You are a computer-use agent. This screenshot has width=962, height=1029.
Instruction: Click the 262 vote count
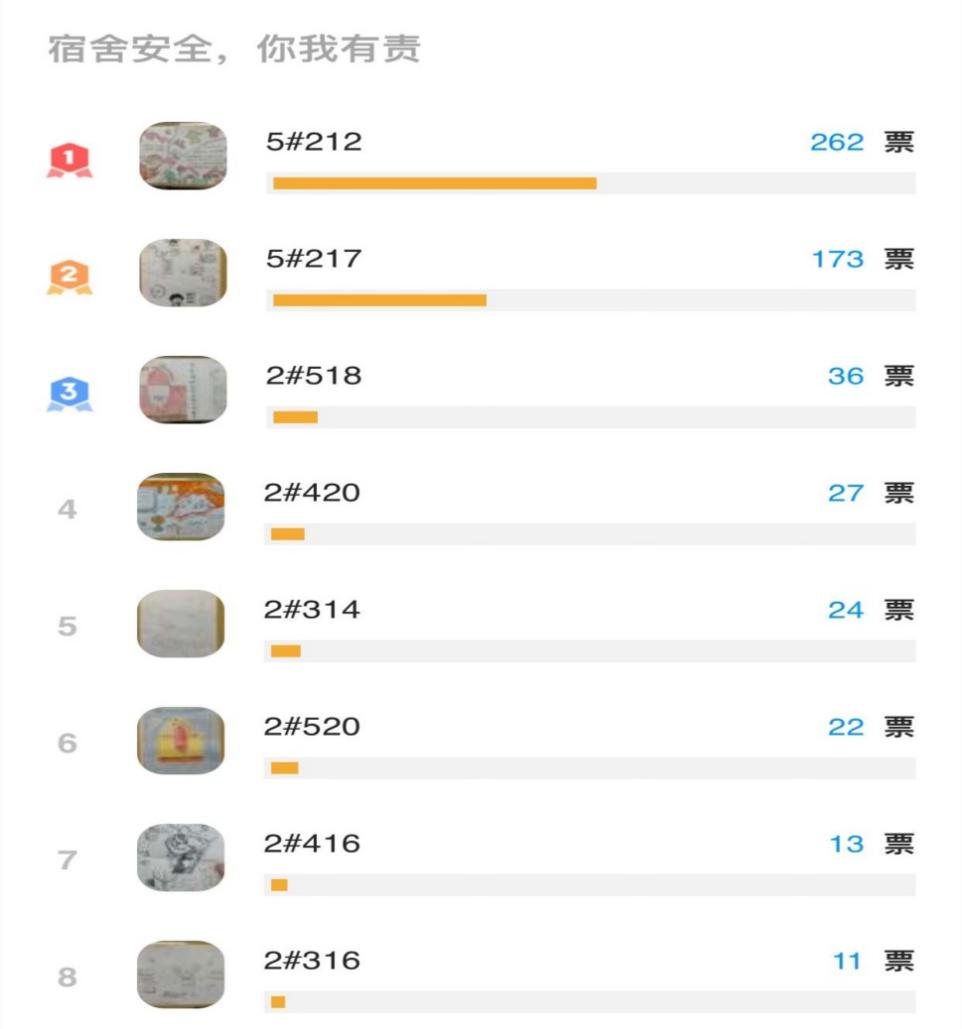[x=837, y=142]
